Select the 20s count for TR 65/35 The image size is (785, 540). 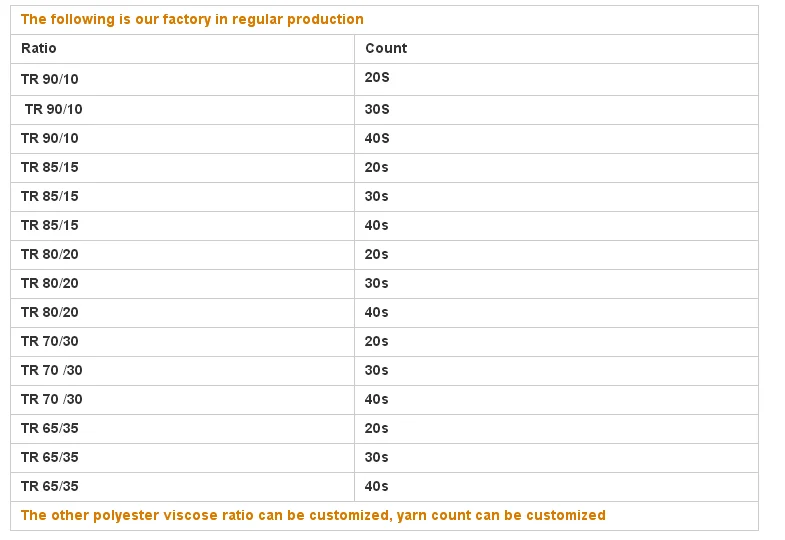(377, 428)
